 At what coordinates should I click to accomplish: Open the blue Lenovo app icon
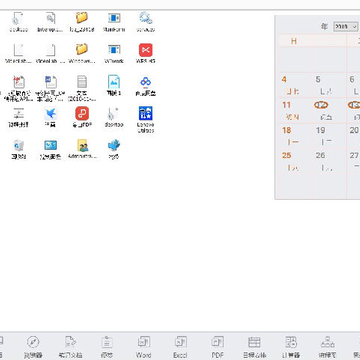146,113
